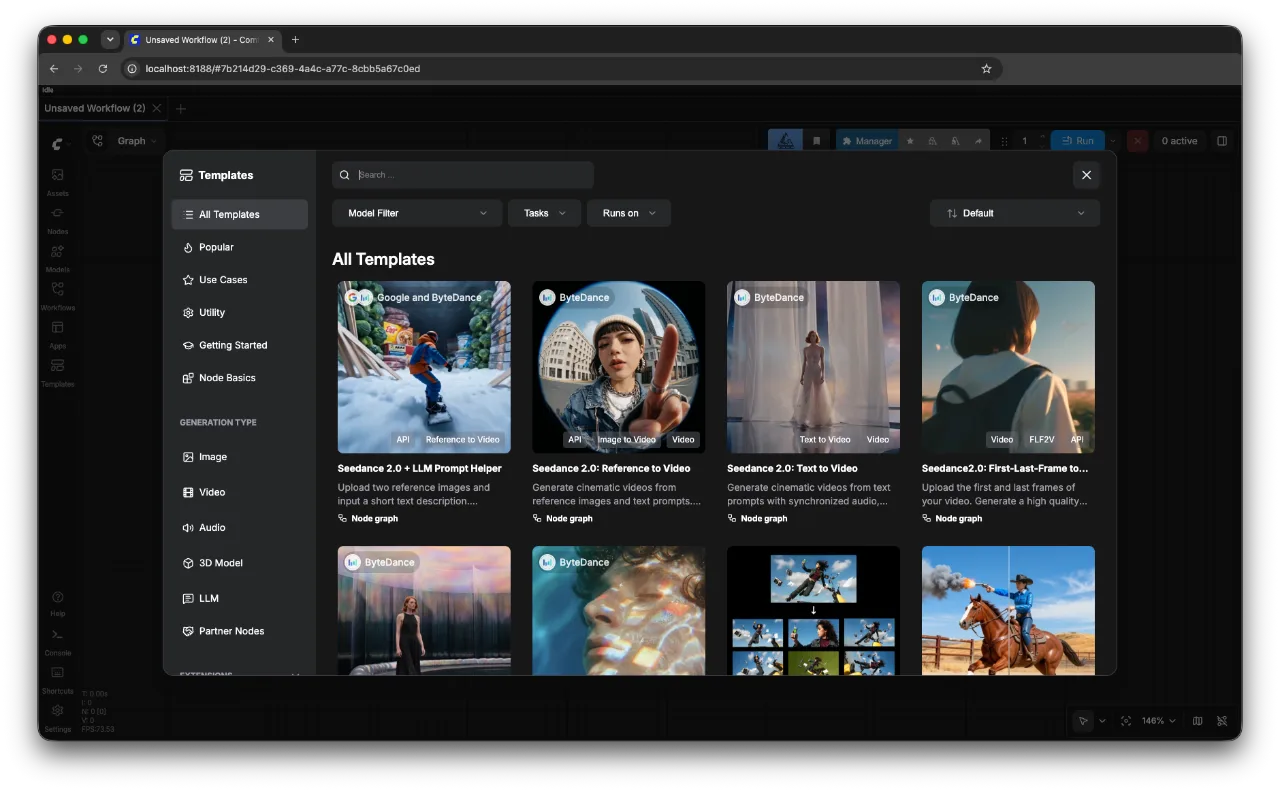Select the Popular category
Screen dimensions: 1280x791
click(x=240, y=247)
